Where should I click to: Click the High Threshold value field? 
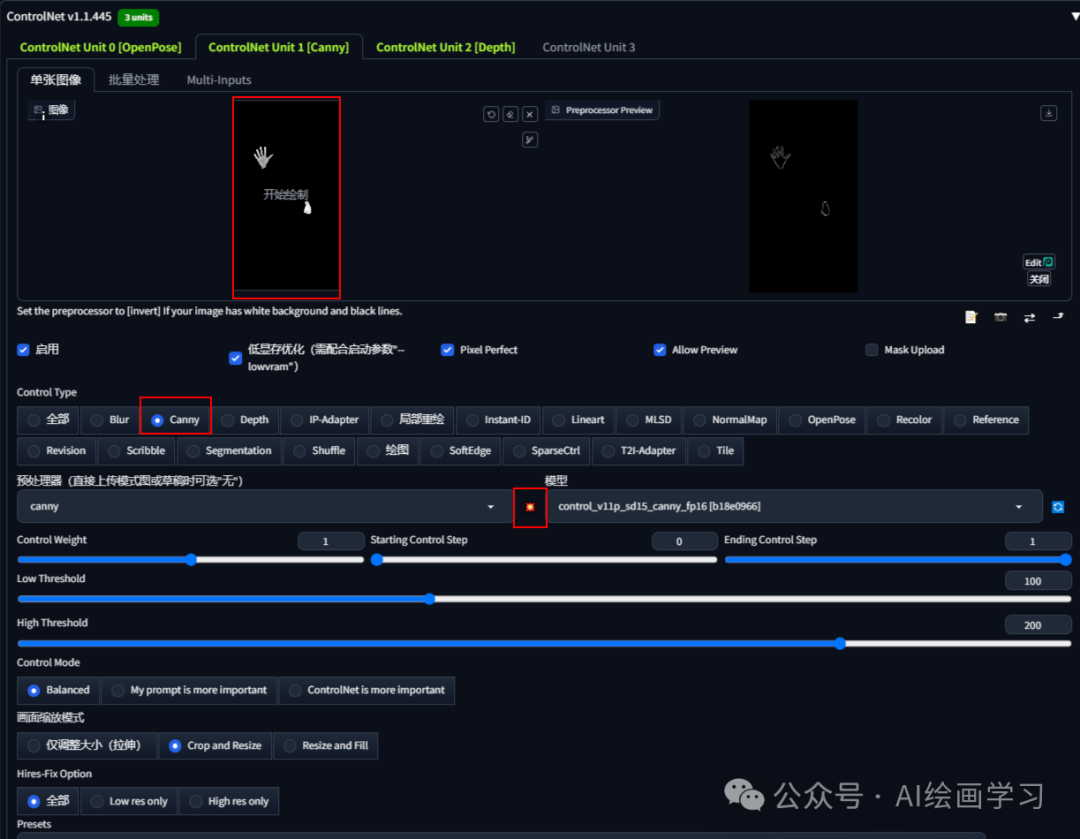pos(1038,625)
